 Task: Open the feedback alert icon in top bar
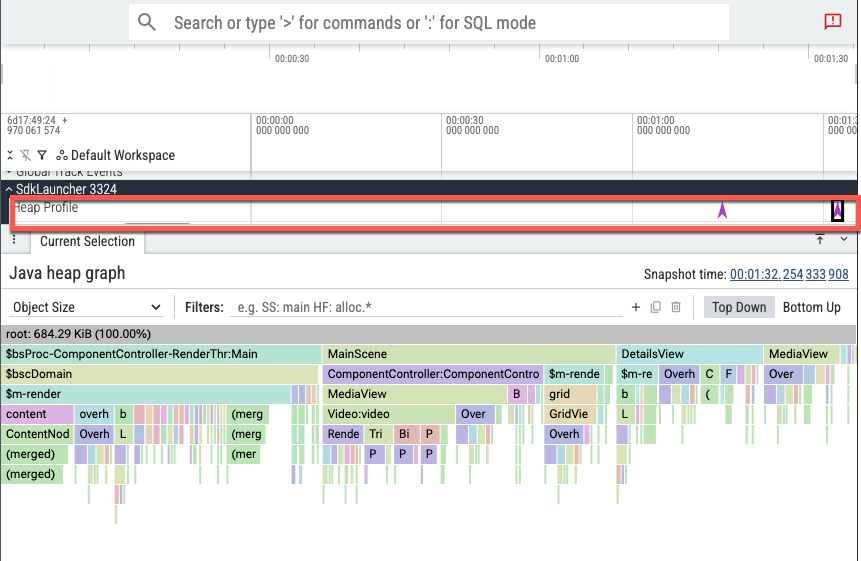coord(832,21)
